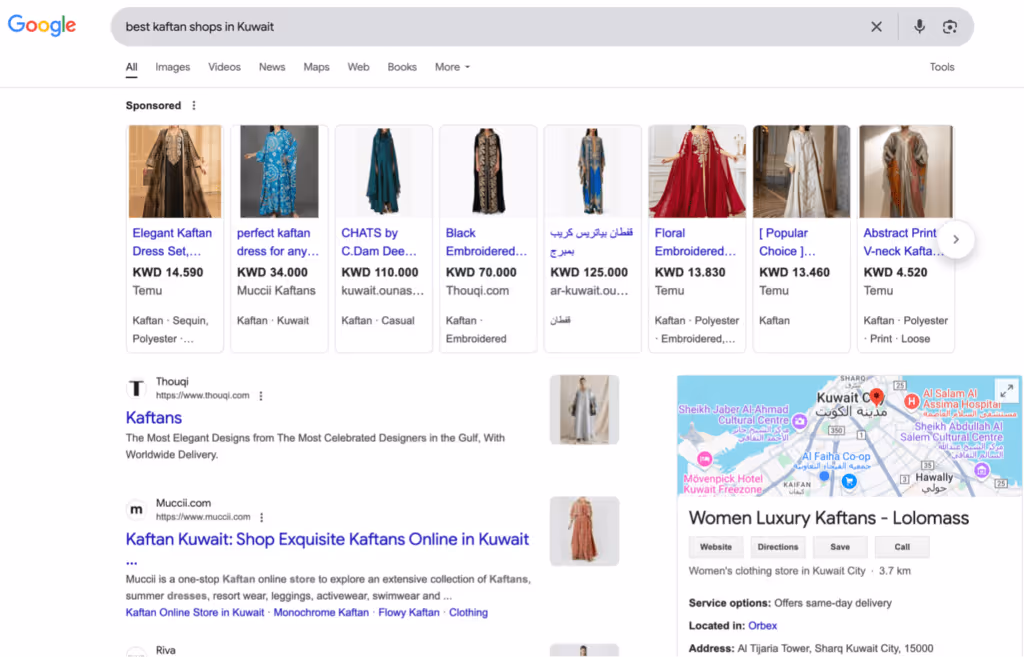The image size is (1024, 658).
Task: Click the Sheikh Abdullah Al Salem Cultural Centre marker
Action: [x=981, y=470]
